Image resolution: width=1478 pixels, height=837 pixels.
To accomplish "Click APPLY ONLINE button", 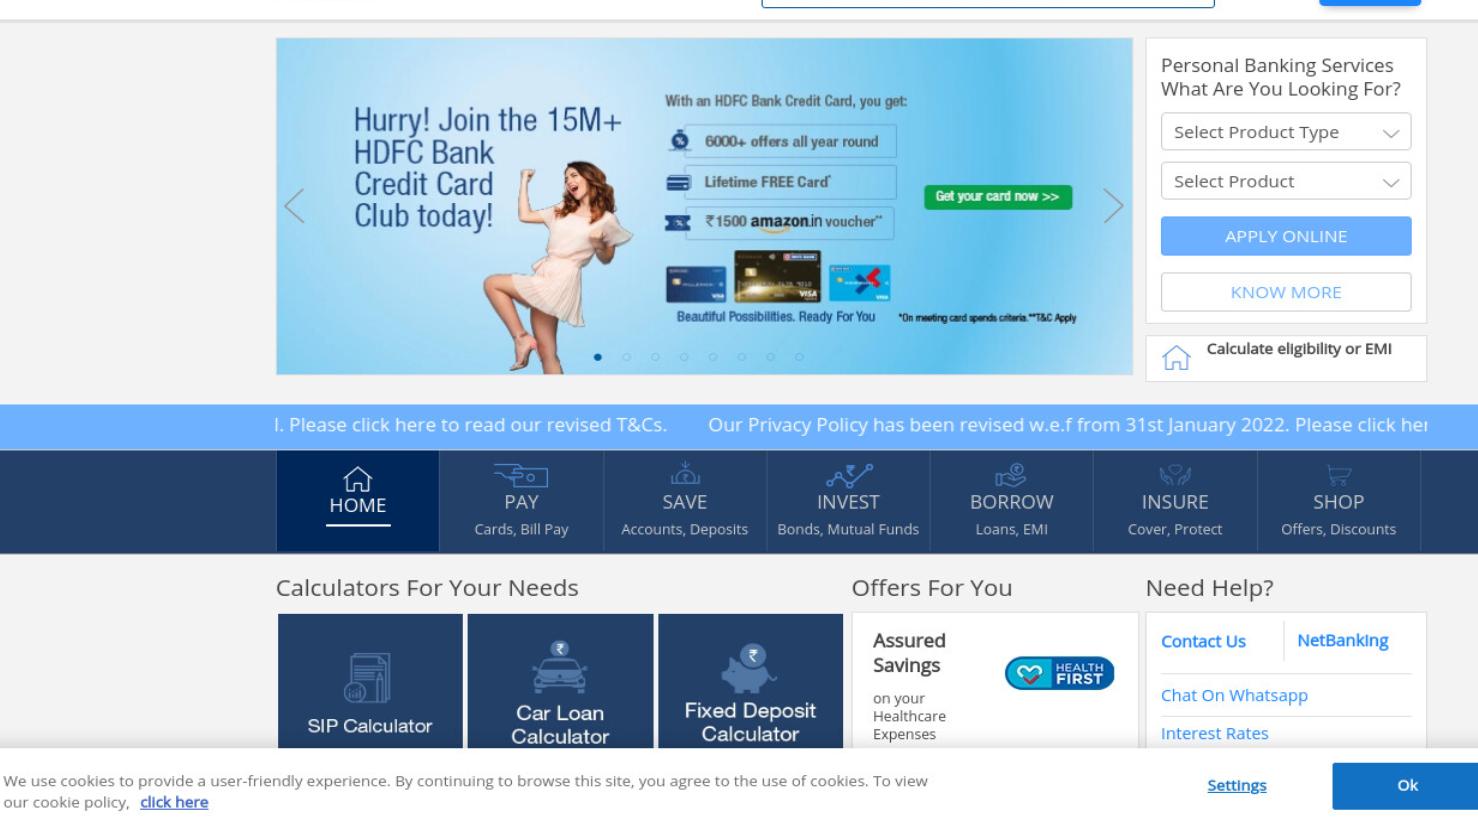I will [1286, 236].
